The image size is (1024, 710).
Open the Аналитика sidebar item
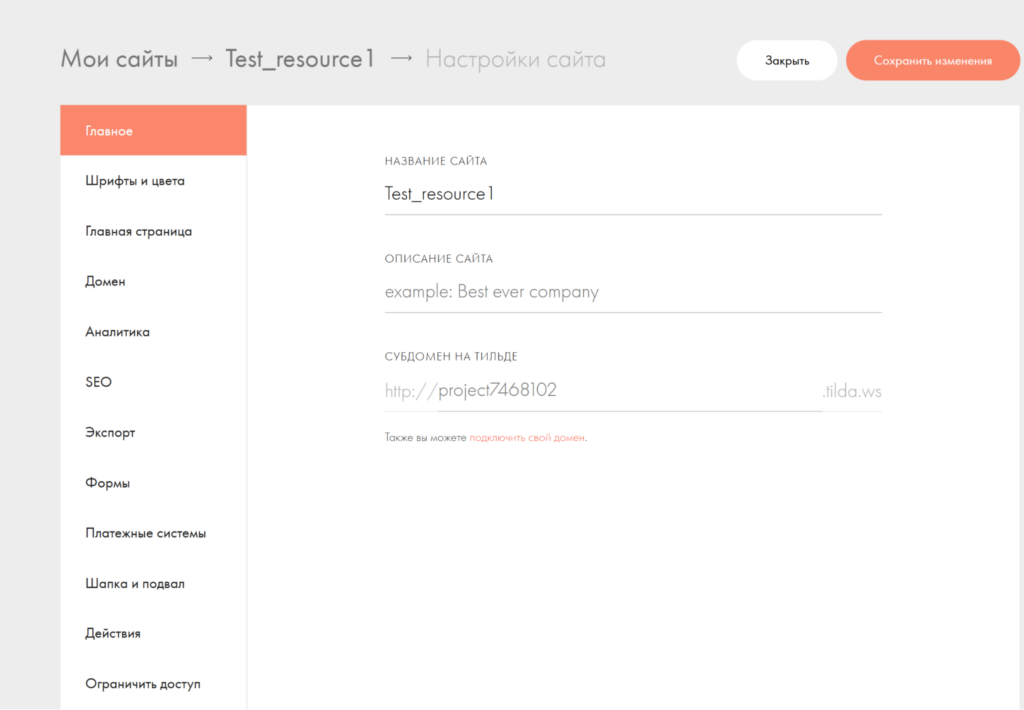click(118, 332)
